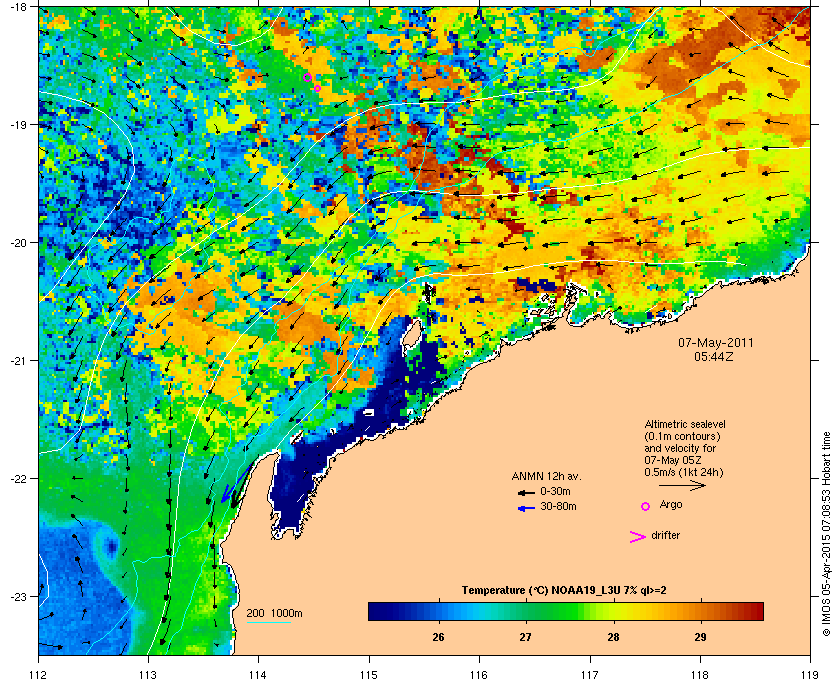Click the temperature color bar

[566, 611]
